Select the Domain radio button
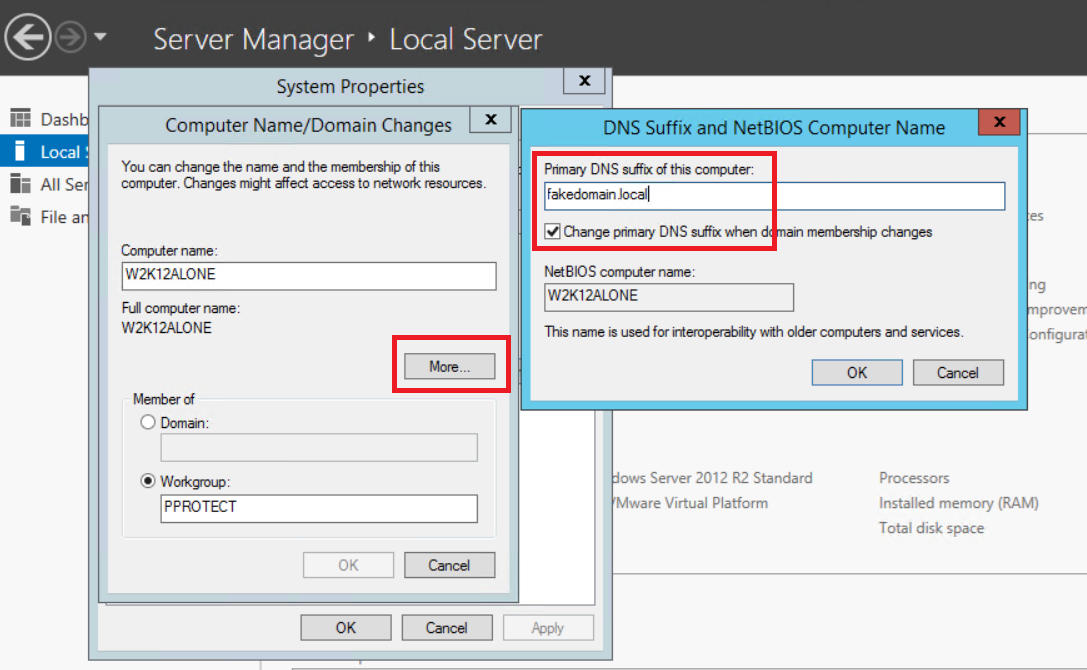 [148, 422]
